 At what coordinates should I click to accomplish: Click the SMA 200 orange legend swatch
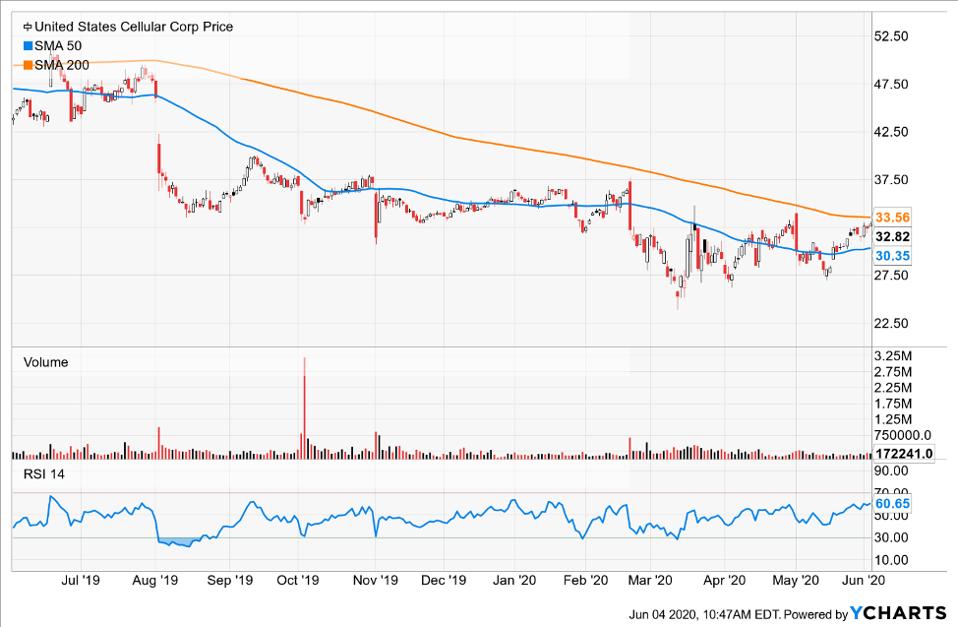point(28,65)
